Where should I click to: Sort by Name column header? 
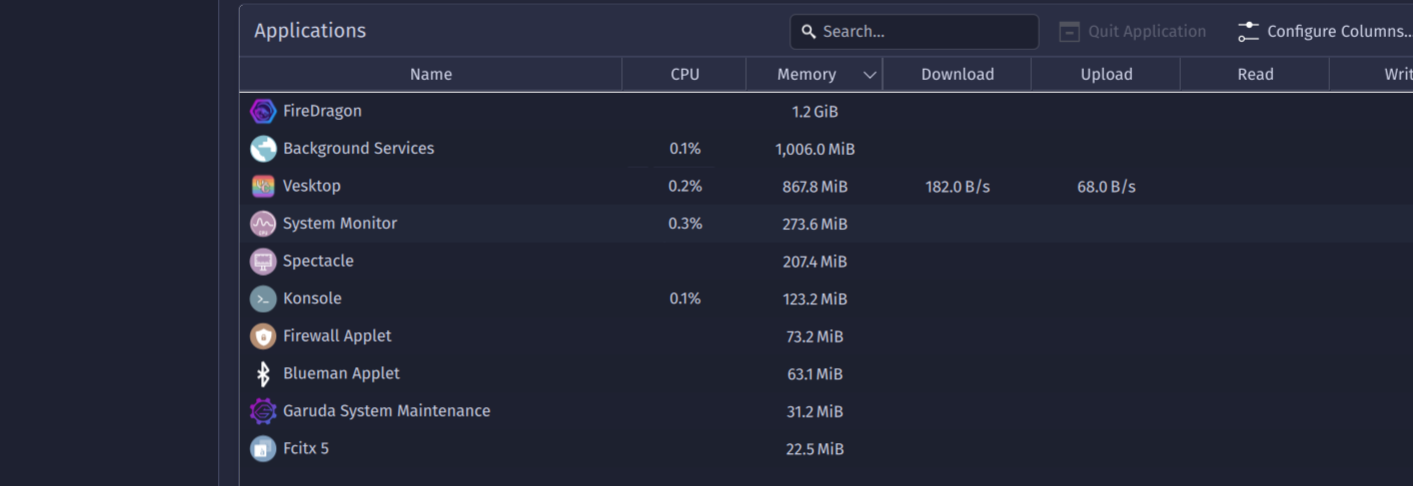point(431,75)
